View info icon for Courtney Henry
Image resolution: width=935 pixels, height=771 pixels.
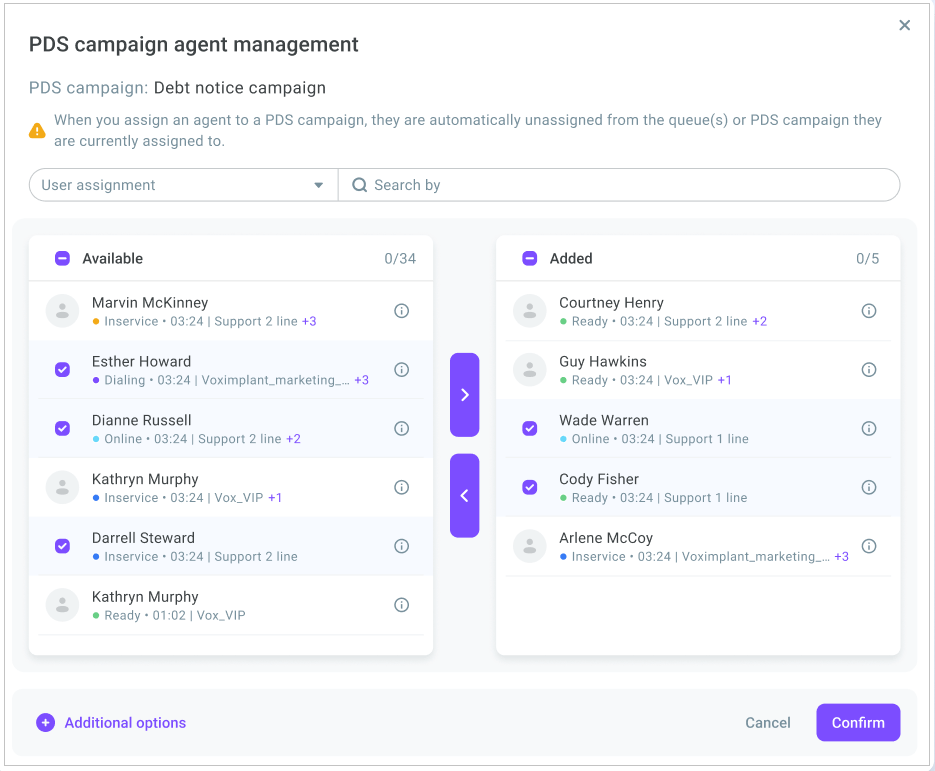(869, 311)
